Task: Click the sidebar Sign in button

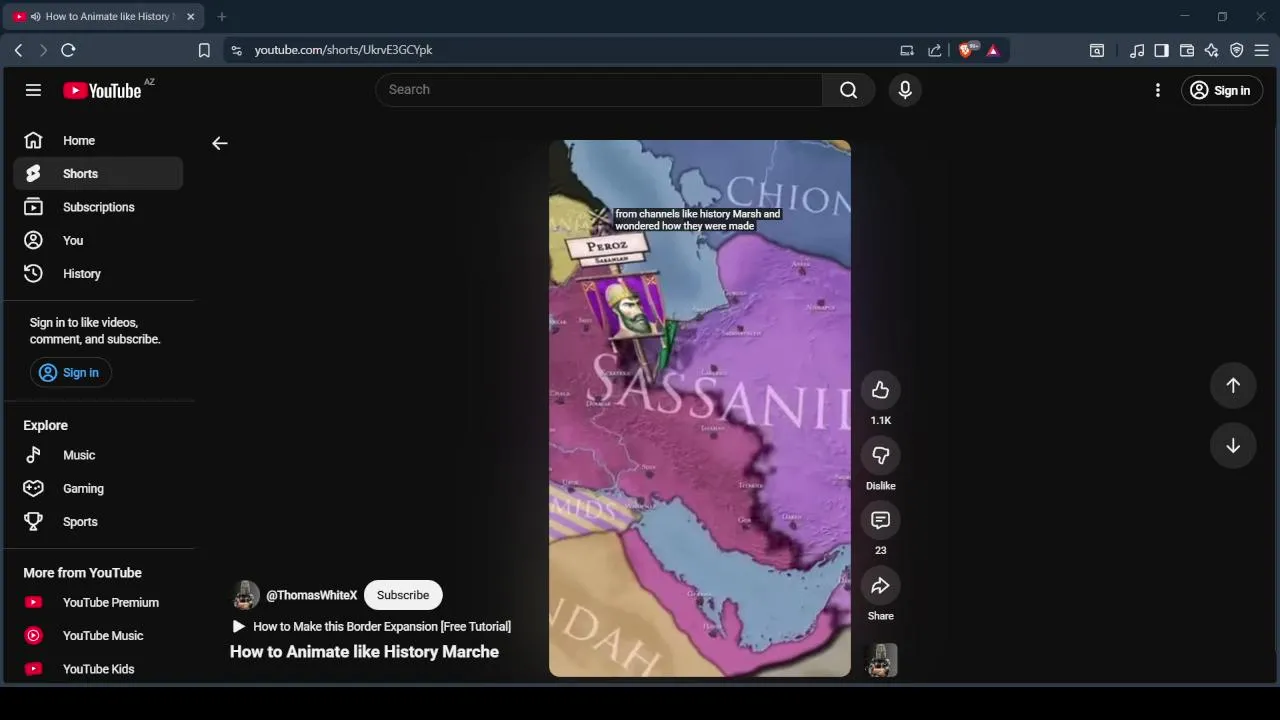Action: click(x=70, y=373)
